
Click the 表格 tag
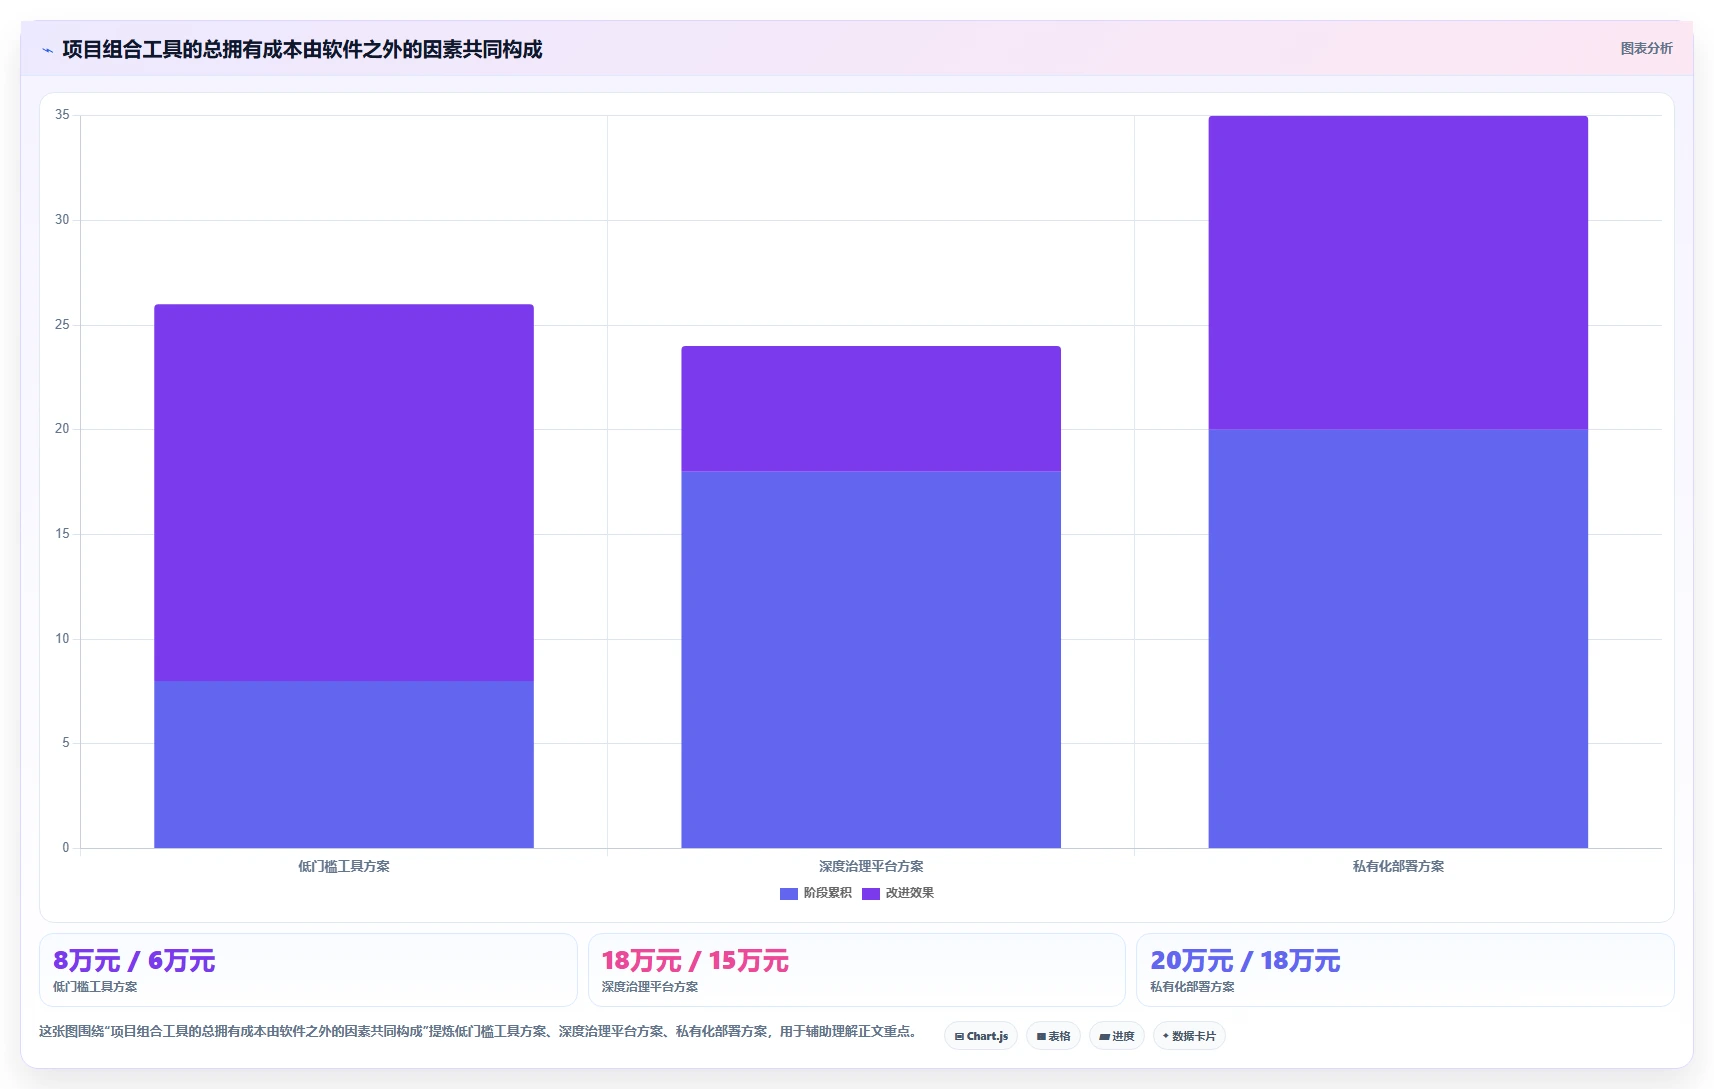click(x=1053, y=1036)
